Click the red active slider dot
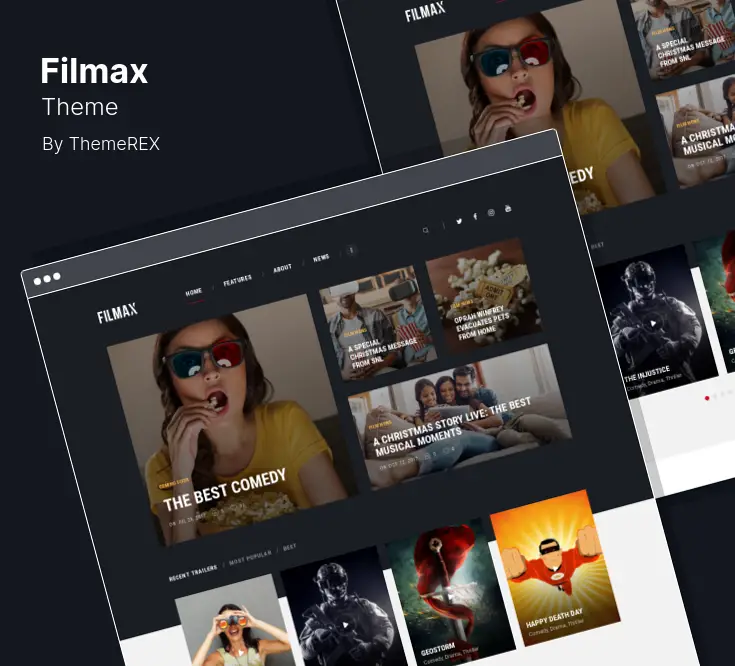 pos(707,398)
